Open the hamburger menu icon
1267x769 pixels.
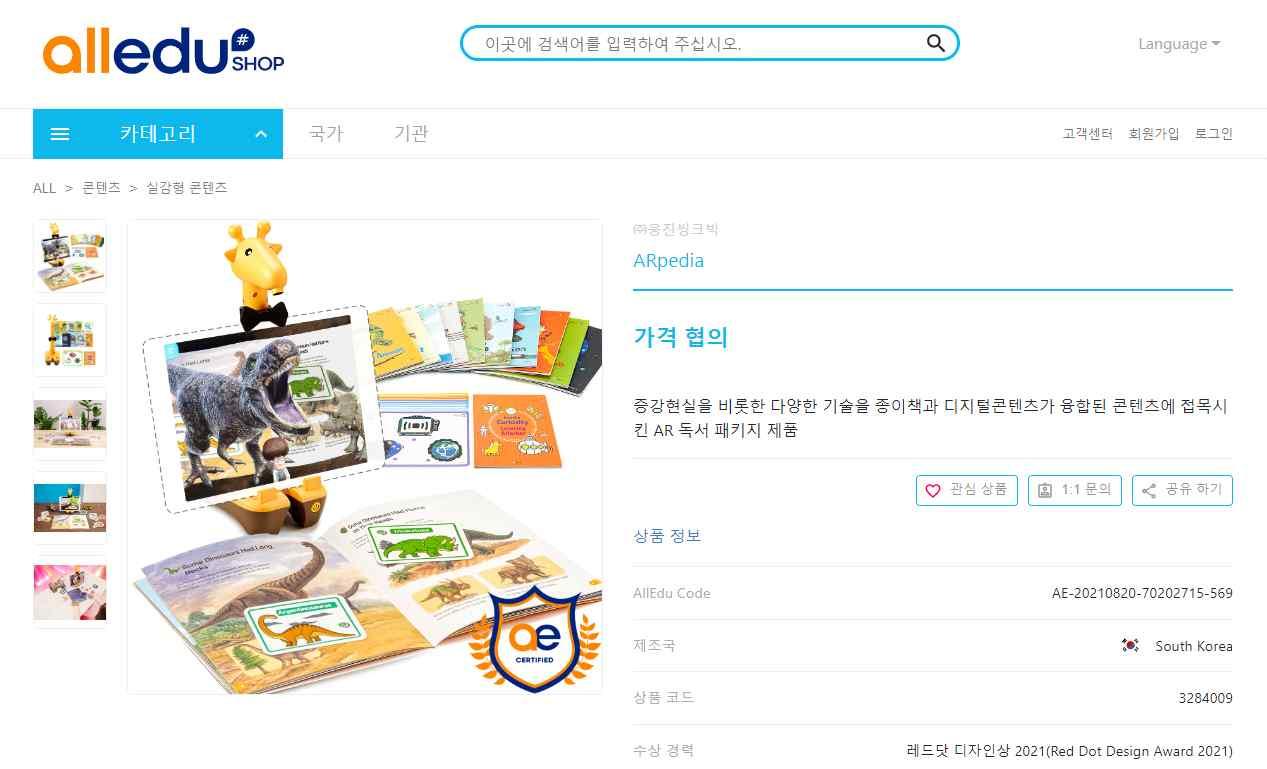[60, 134]
